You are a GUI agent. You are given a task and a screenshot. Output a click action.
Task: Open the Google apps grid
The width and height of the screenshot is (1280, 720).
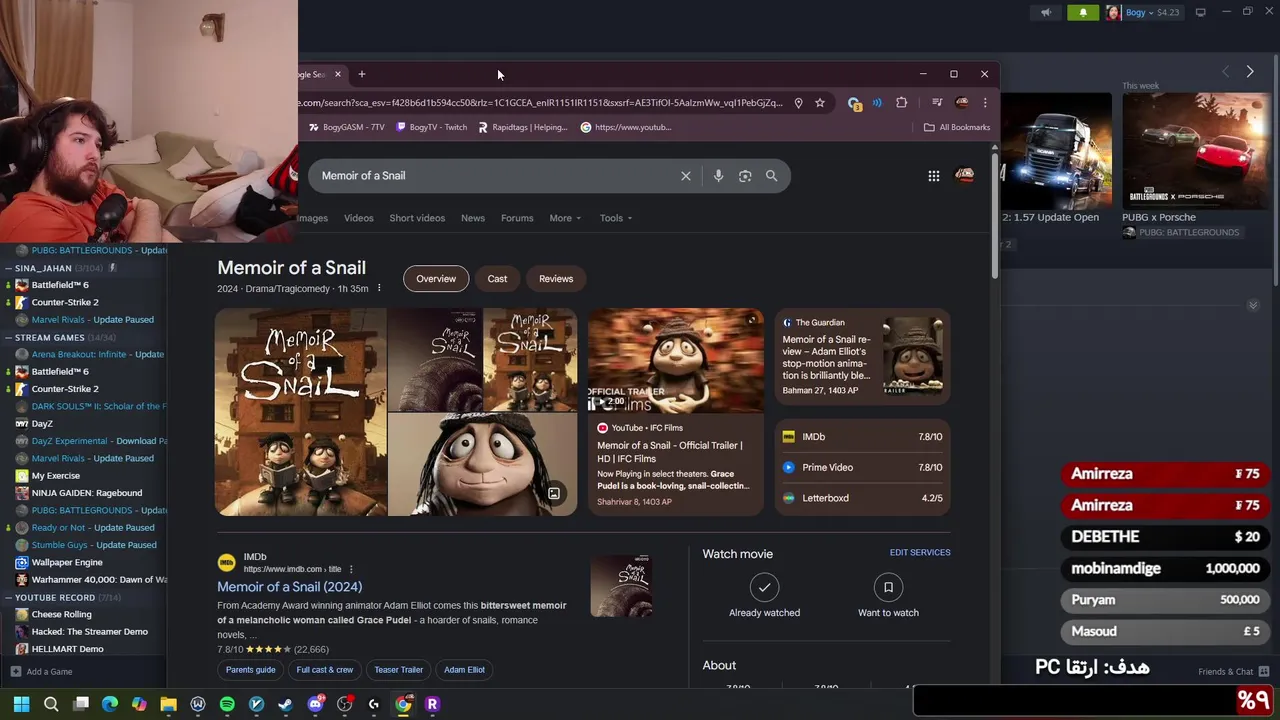(x=933, y=176)
